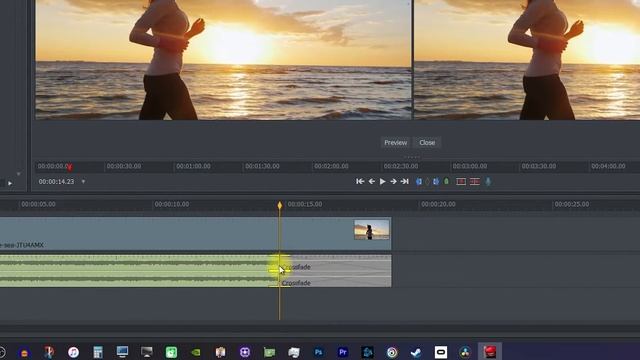Click the small play arrow at far left
The image size is (640, 360).
[x=10, y=184]
